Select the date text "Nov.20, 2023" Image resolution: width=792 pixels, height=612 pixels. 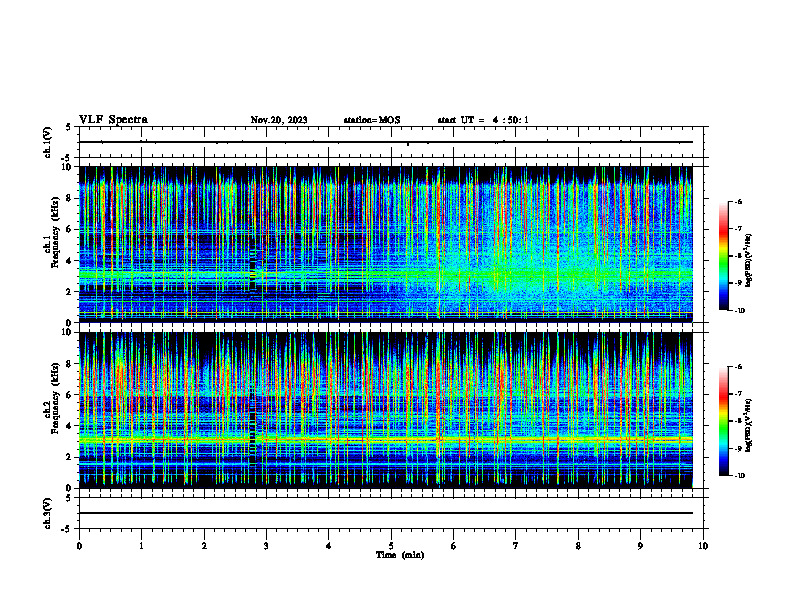(x=279, y=120)
